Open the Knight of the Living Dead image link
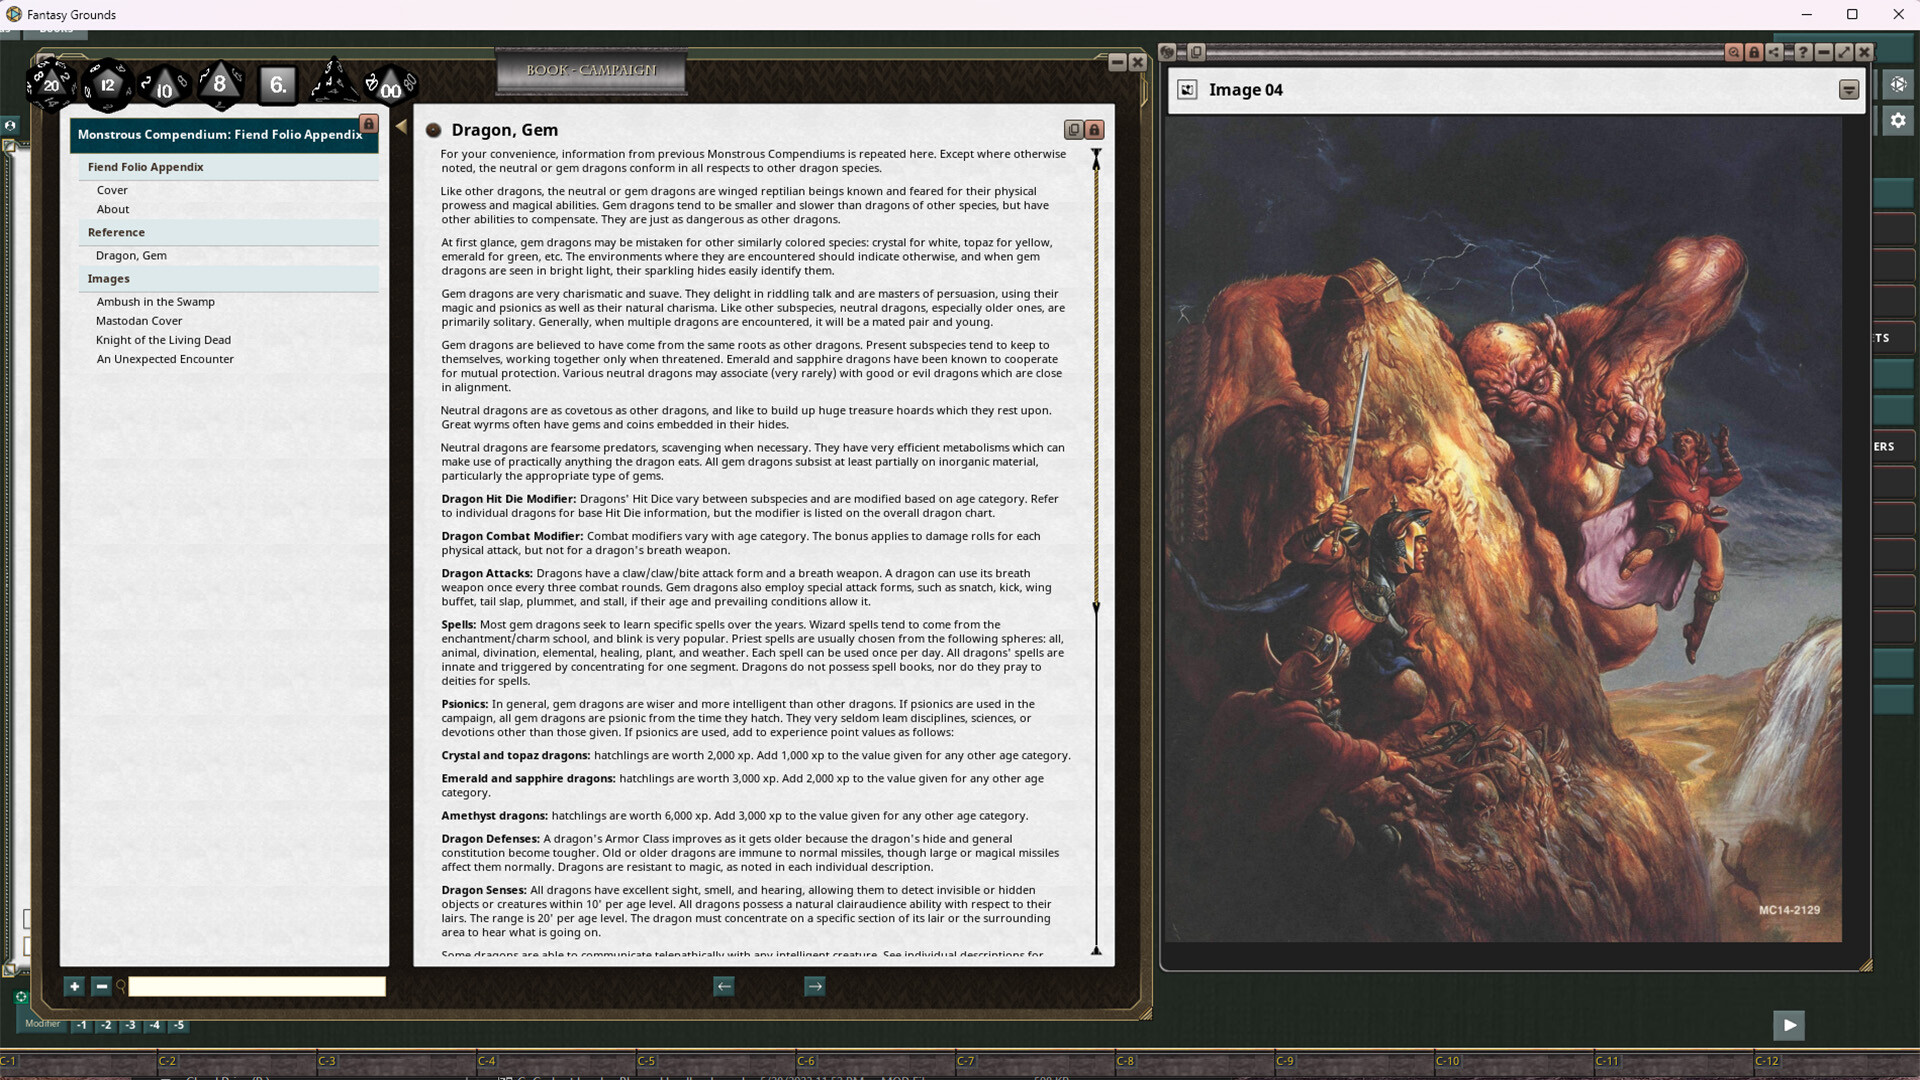The image size is (1920, 1080). (x=163, y=339)
